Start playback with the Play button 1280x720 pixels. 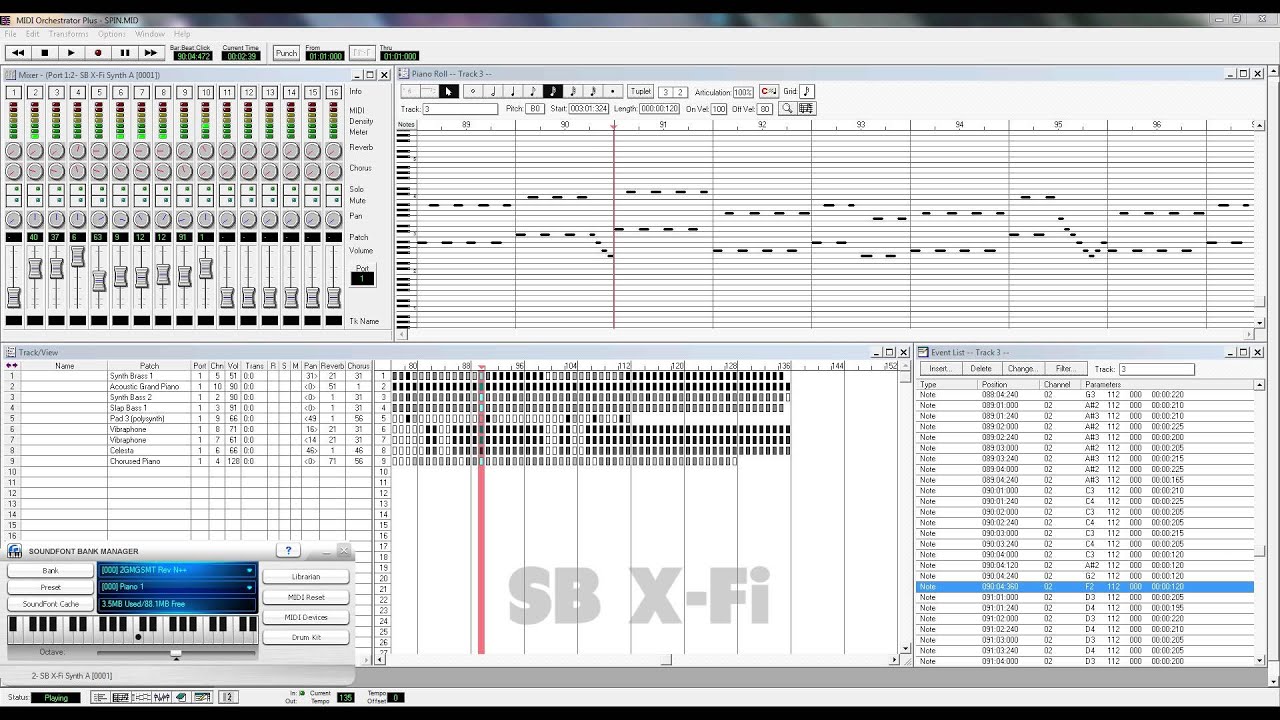point(71,53)
